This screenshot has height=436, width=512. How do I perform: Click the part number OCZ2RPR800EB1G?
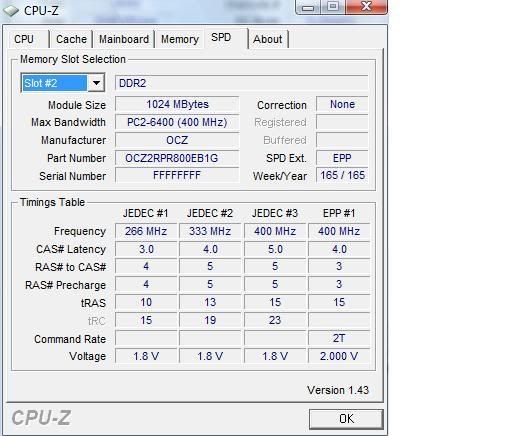(x=177, y=158)
